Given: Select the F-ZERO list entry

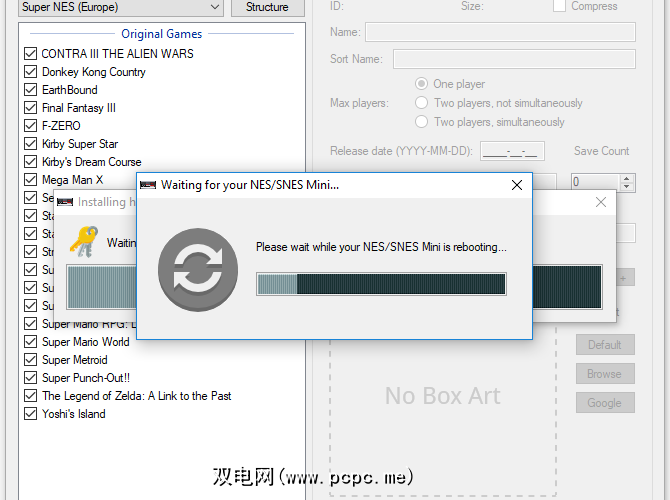Looking at the screenshot, I should [61, 126].
